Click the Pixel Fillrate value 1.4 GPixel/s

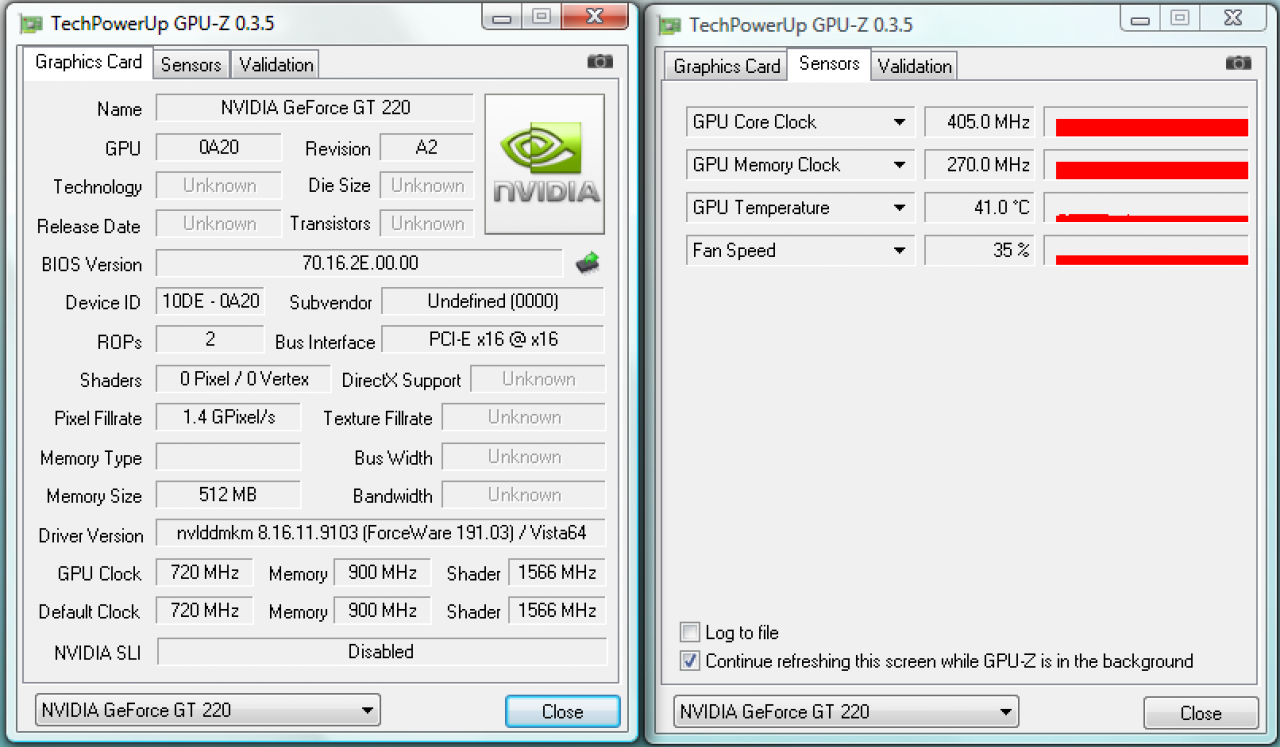[229, 417]
